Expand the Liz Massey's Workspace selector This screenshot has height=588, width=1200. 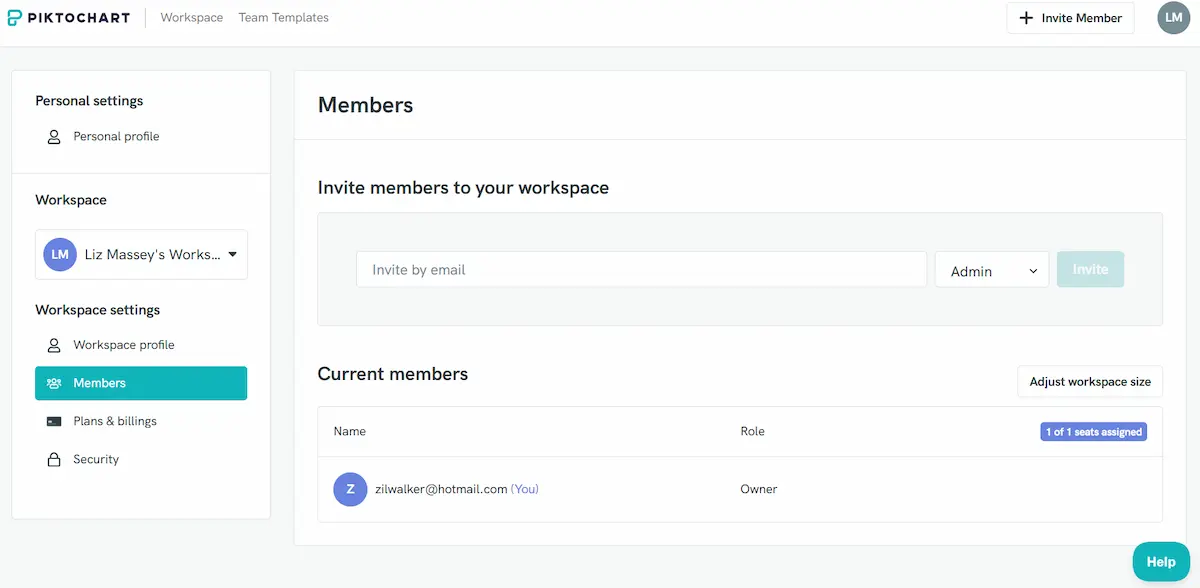tap(141, 254)
